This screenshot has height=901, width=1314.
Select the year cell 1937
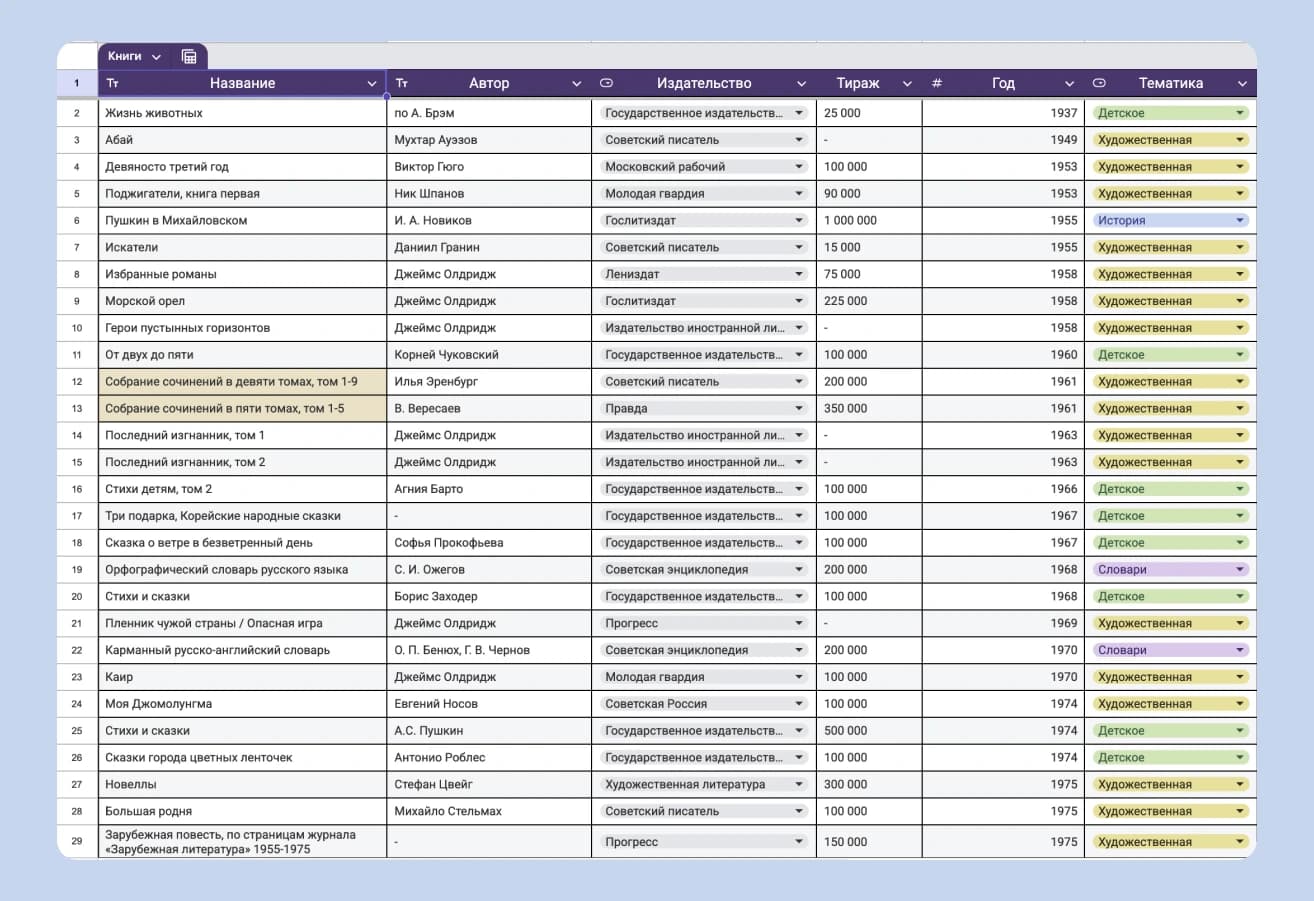point(1003,113)
